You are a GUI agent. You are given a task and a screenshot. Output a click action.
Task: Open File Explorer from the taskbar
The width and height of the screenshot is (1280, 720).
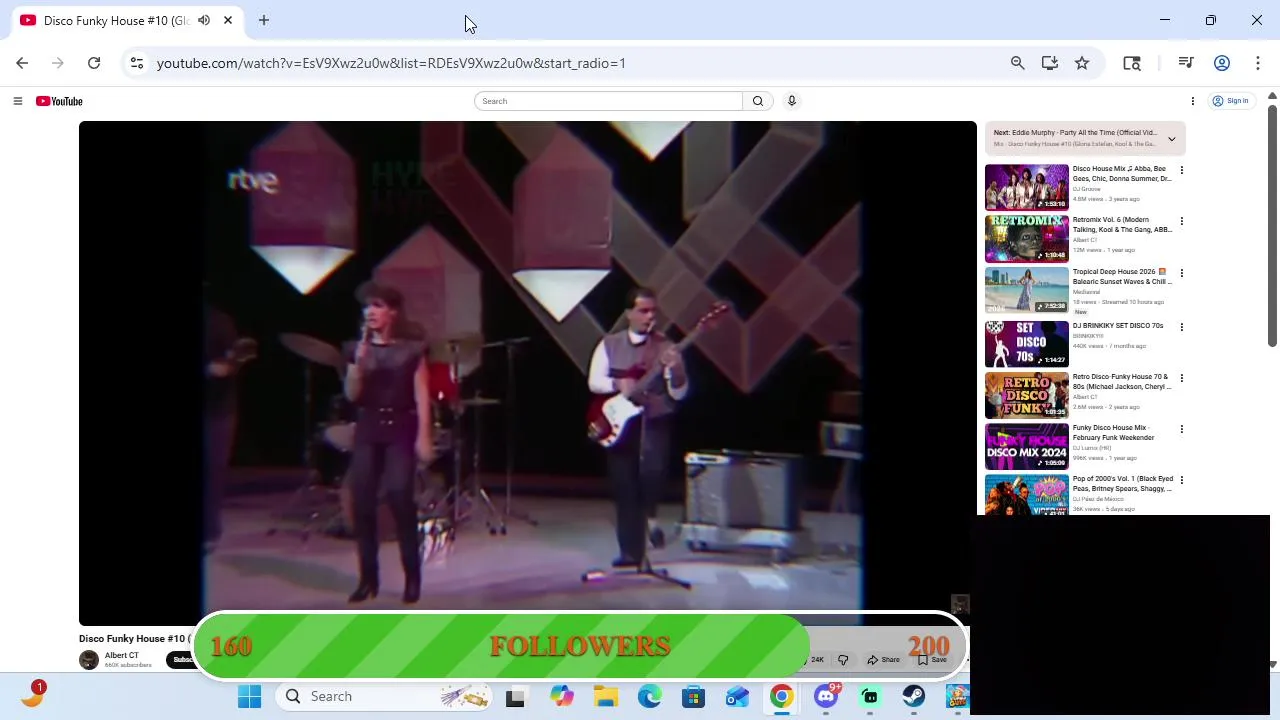tap(606, 696)
